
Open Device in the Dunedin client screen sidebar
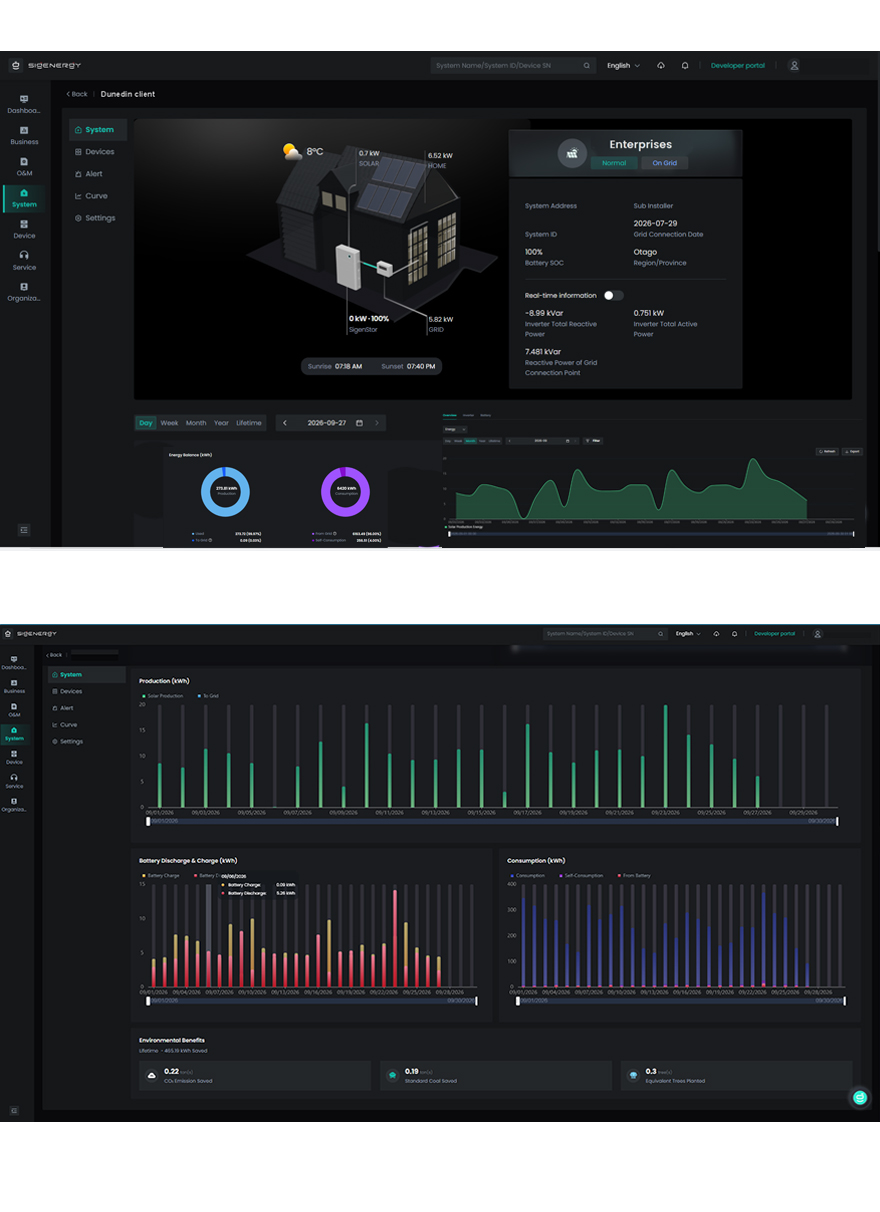point(24,229)
